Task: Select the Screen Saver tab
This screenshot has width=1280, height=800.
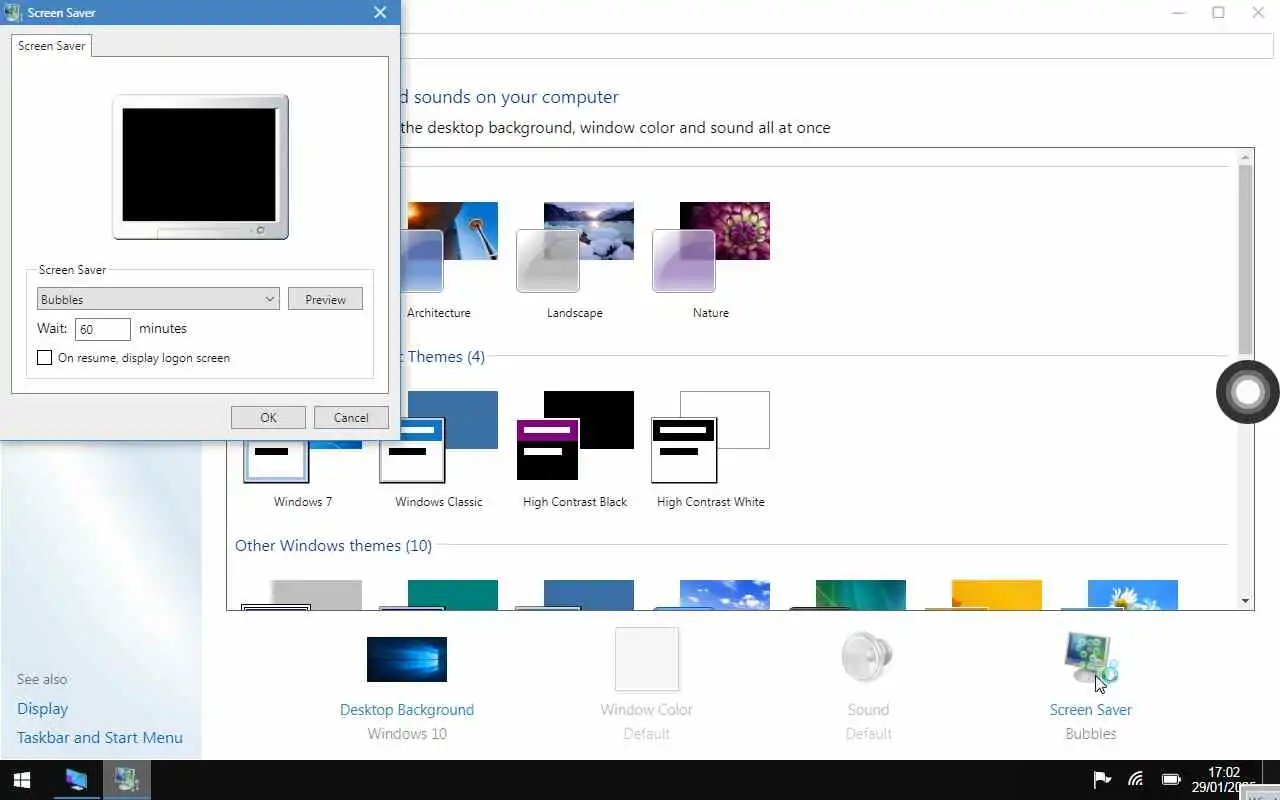Action: click(x=51, y=46)
